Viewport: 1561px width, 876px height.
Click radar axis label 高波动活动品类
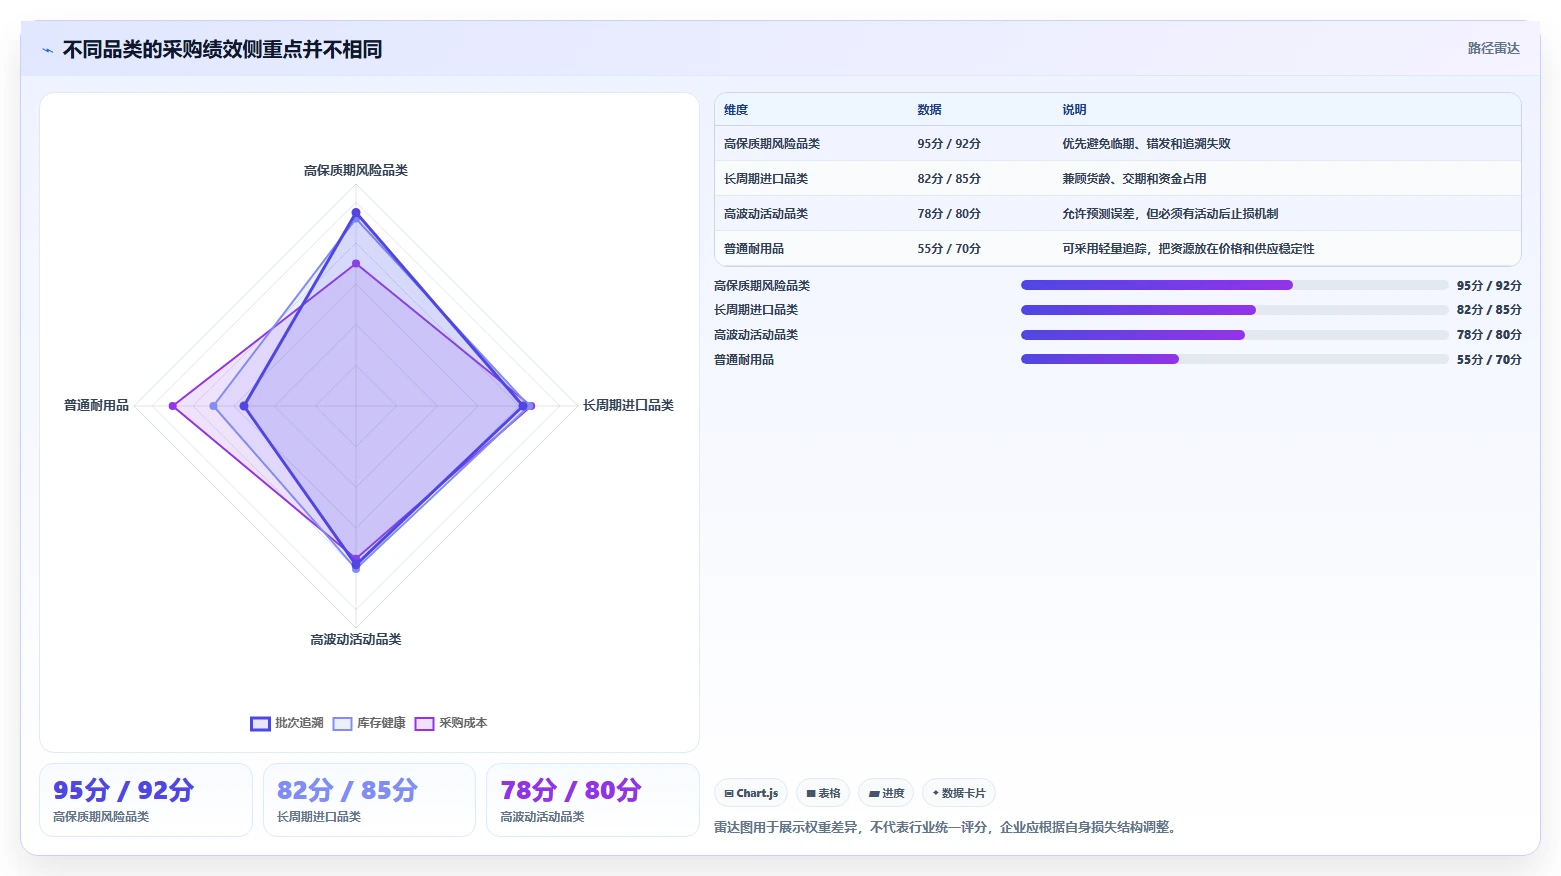click(356, 640)
